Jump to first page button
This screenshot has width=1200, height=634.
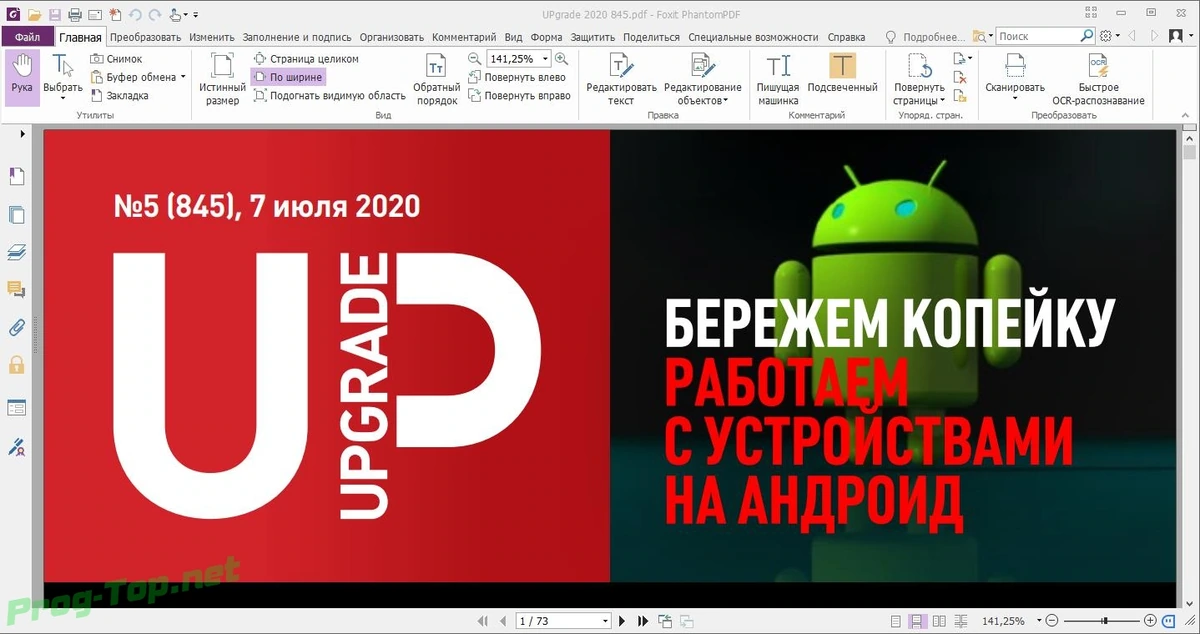(484, 621)
